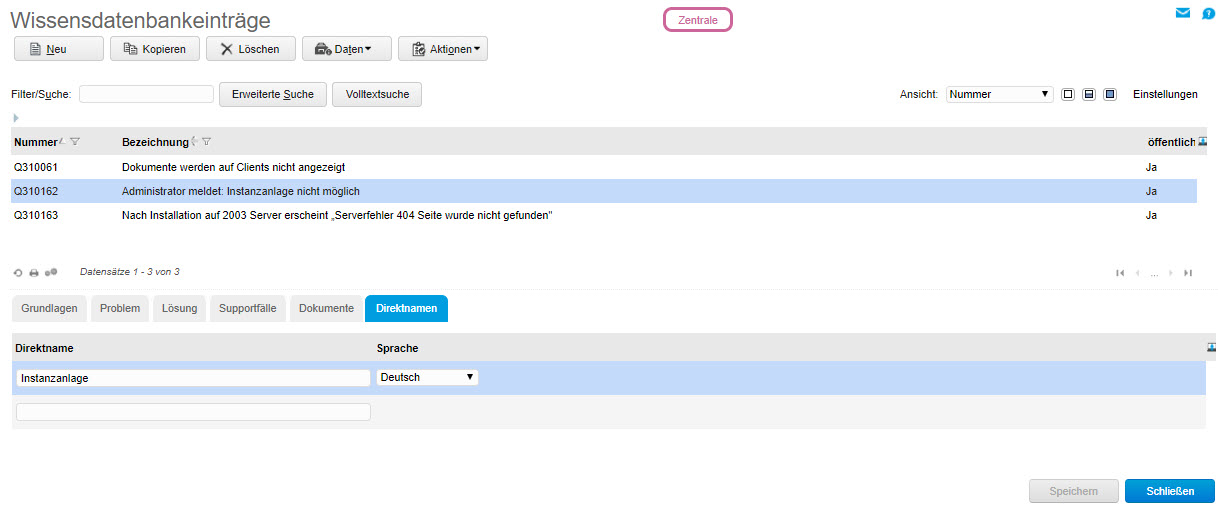Switch to the Dokumente tab
This screenshot has height=506, width=1218.
(x=326, y=308)
